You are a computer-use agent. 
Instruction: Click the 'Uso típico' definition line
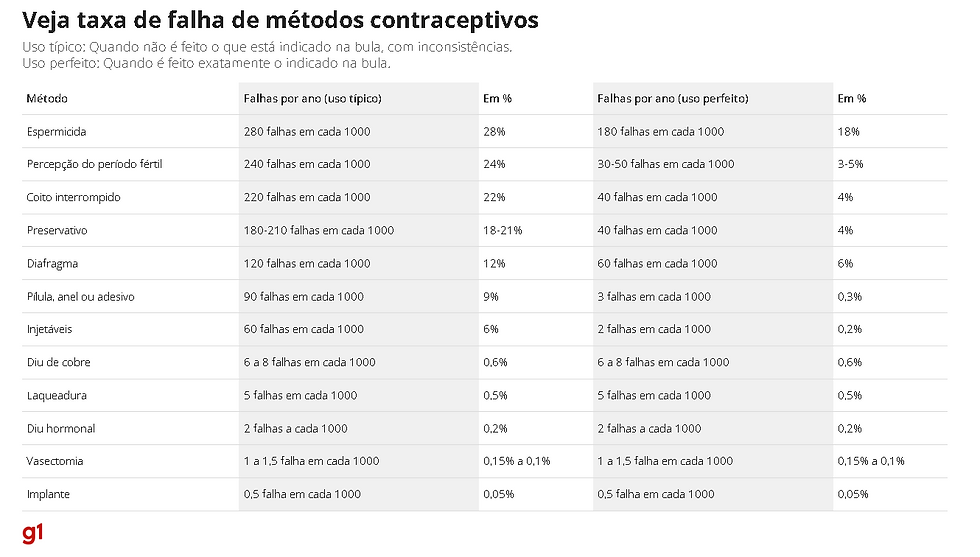[268, 47]
